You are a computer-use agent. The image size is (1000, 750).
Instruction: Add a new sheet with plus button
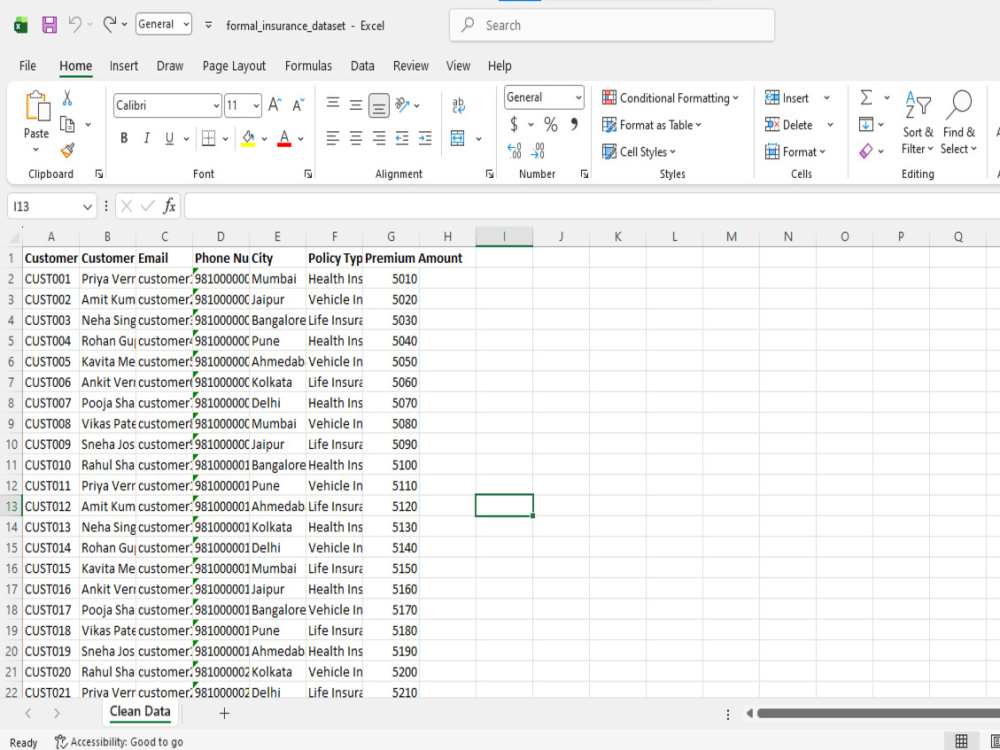[224, 714]
